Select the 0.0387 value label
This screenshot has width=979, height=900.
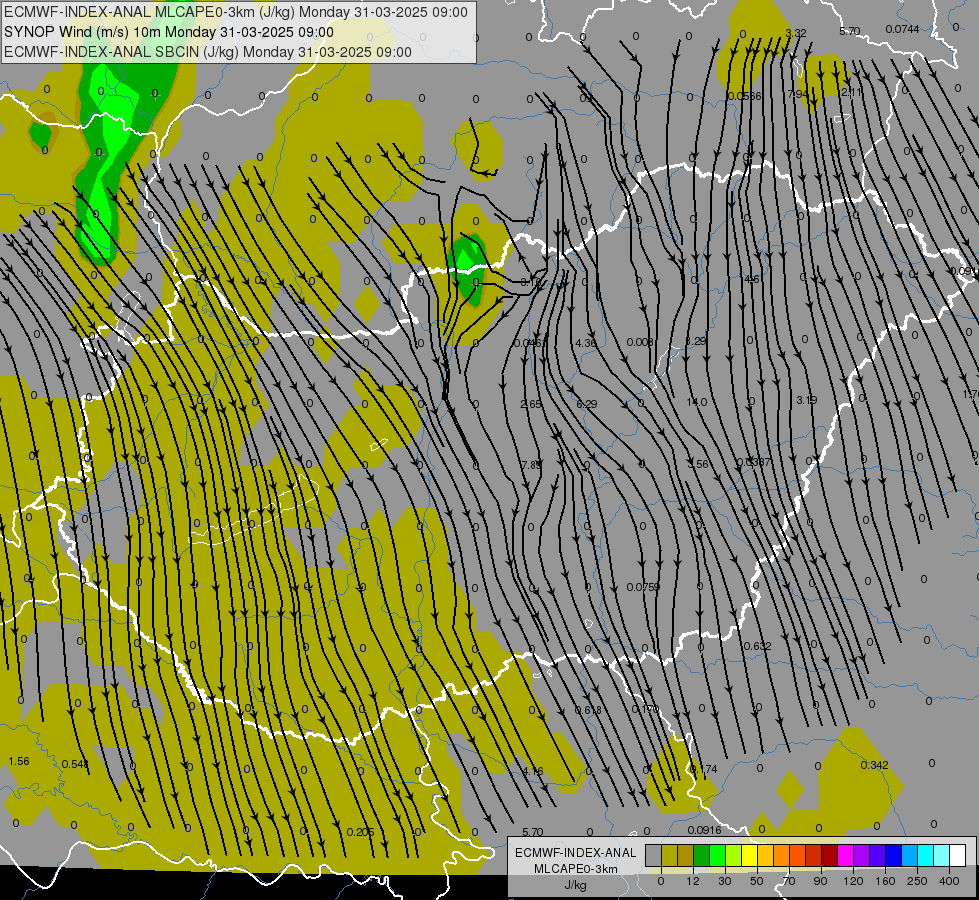(754, 462)
